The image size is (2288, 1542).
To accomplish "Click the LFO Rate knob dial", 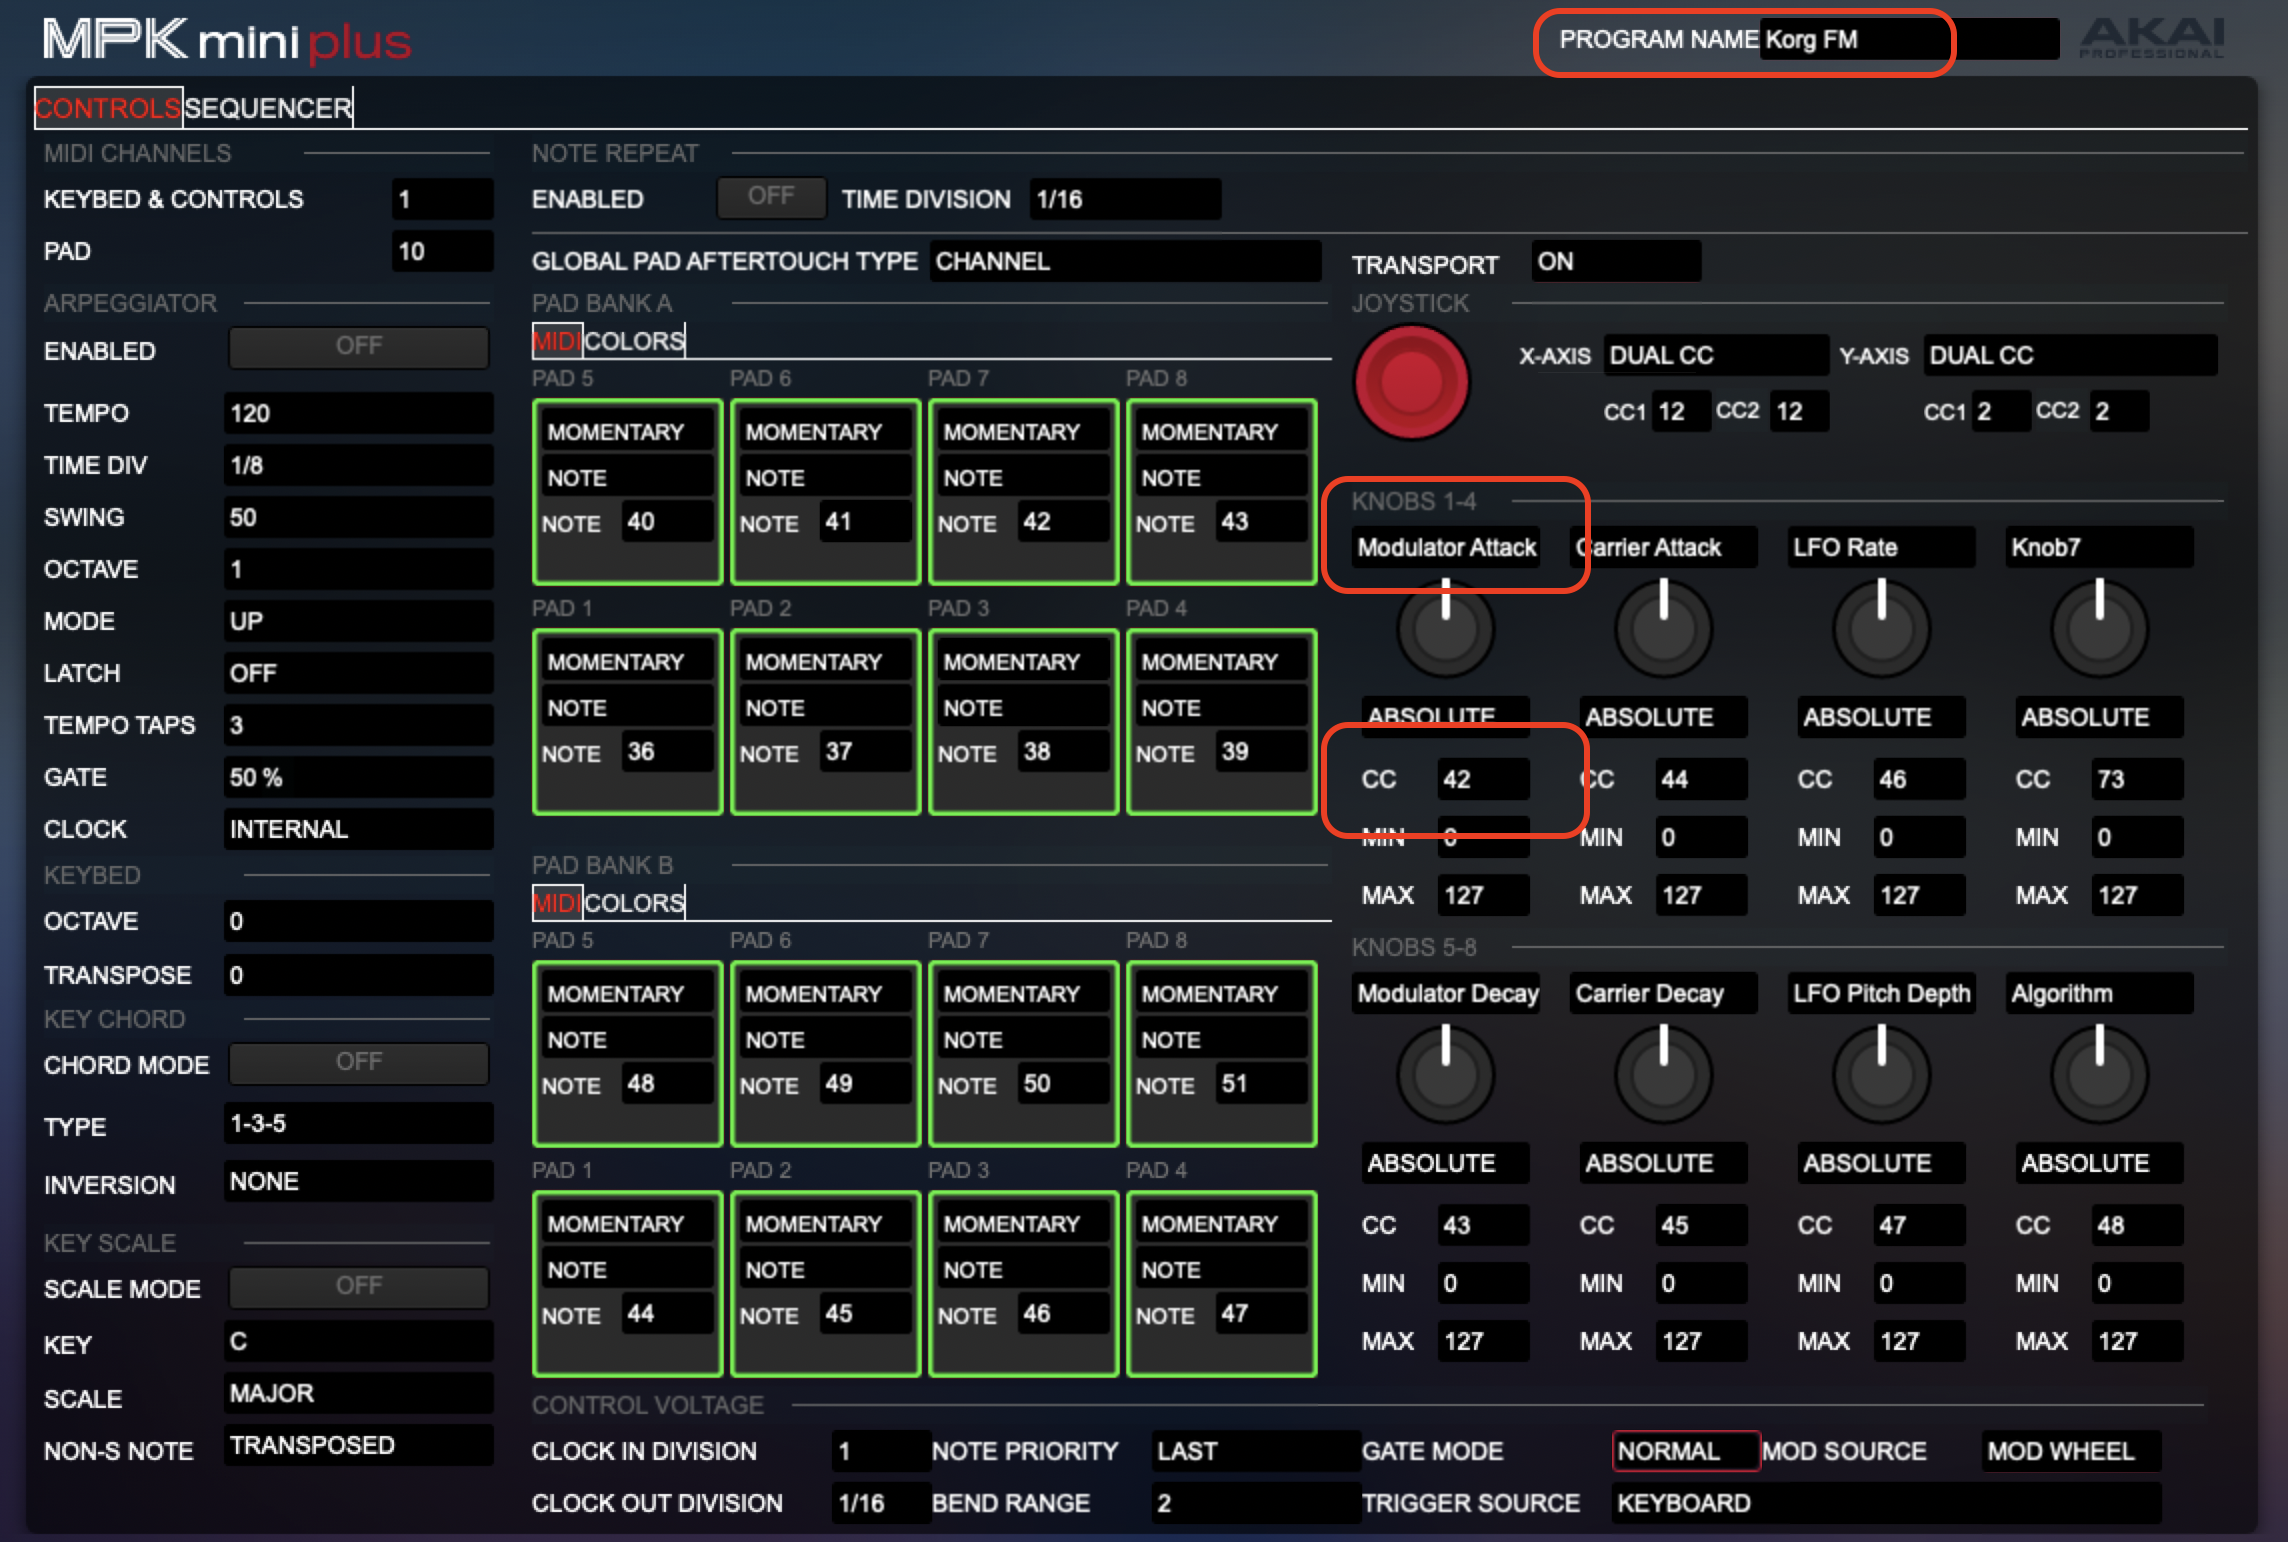I will click(x=1881, y=629).
